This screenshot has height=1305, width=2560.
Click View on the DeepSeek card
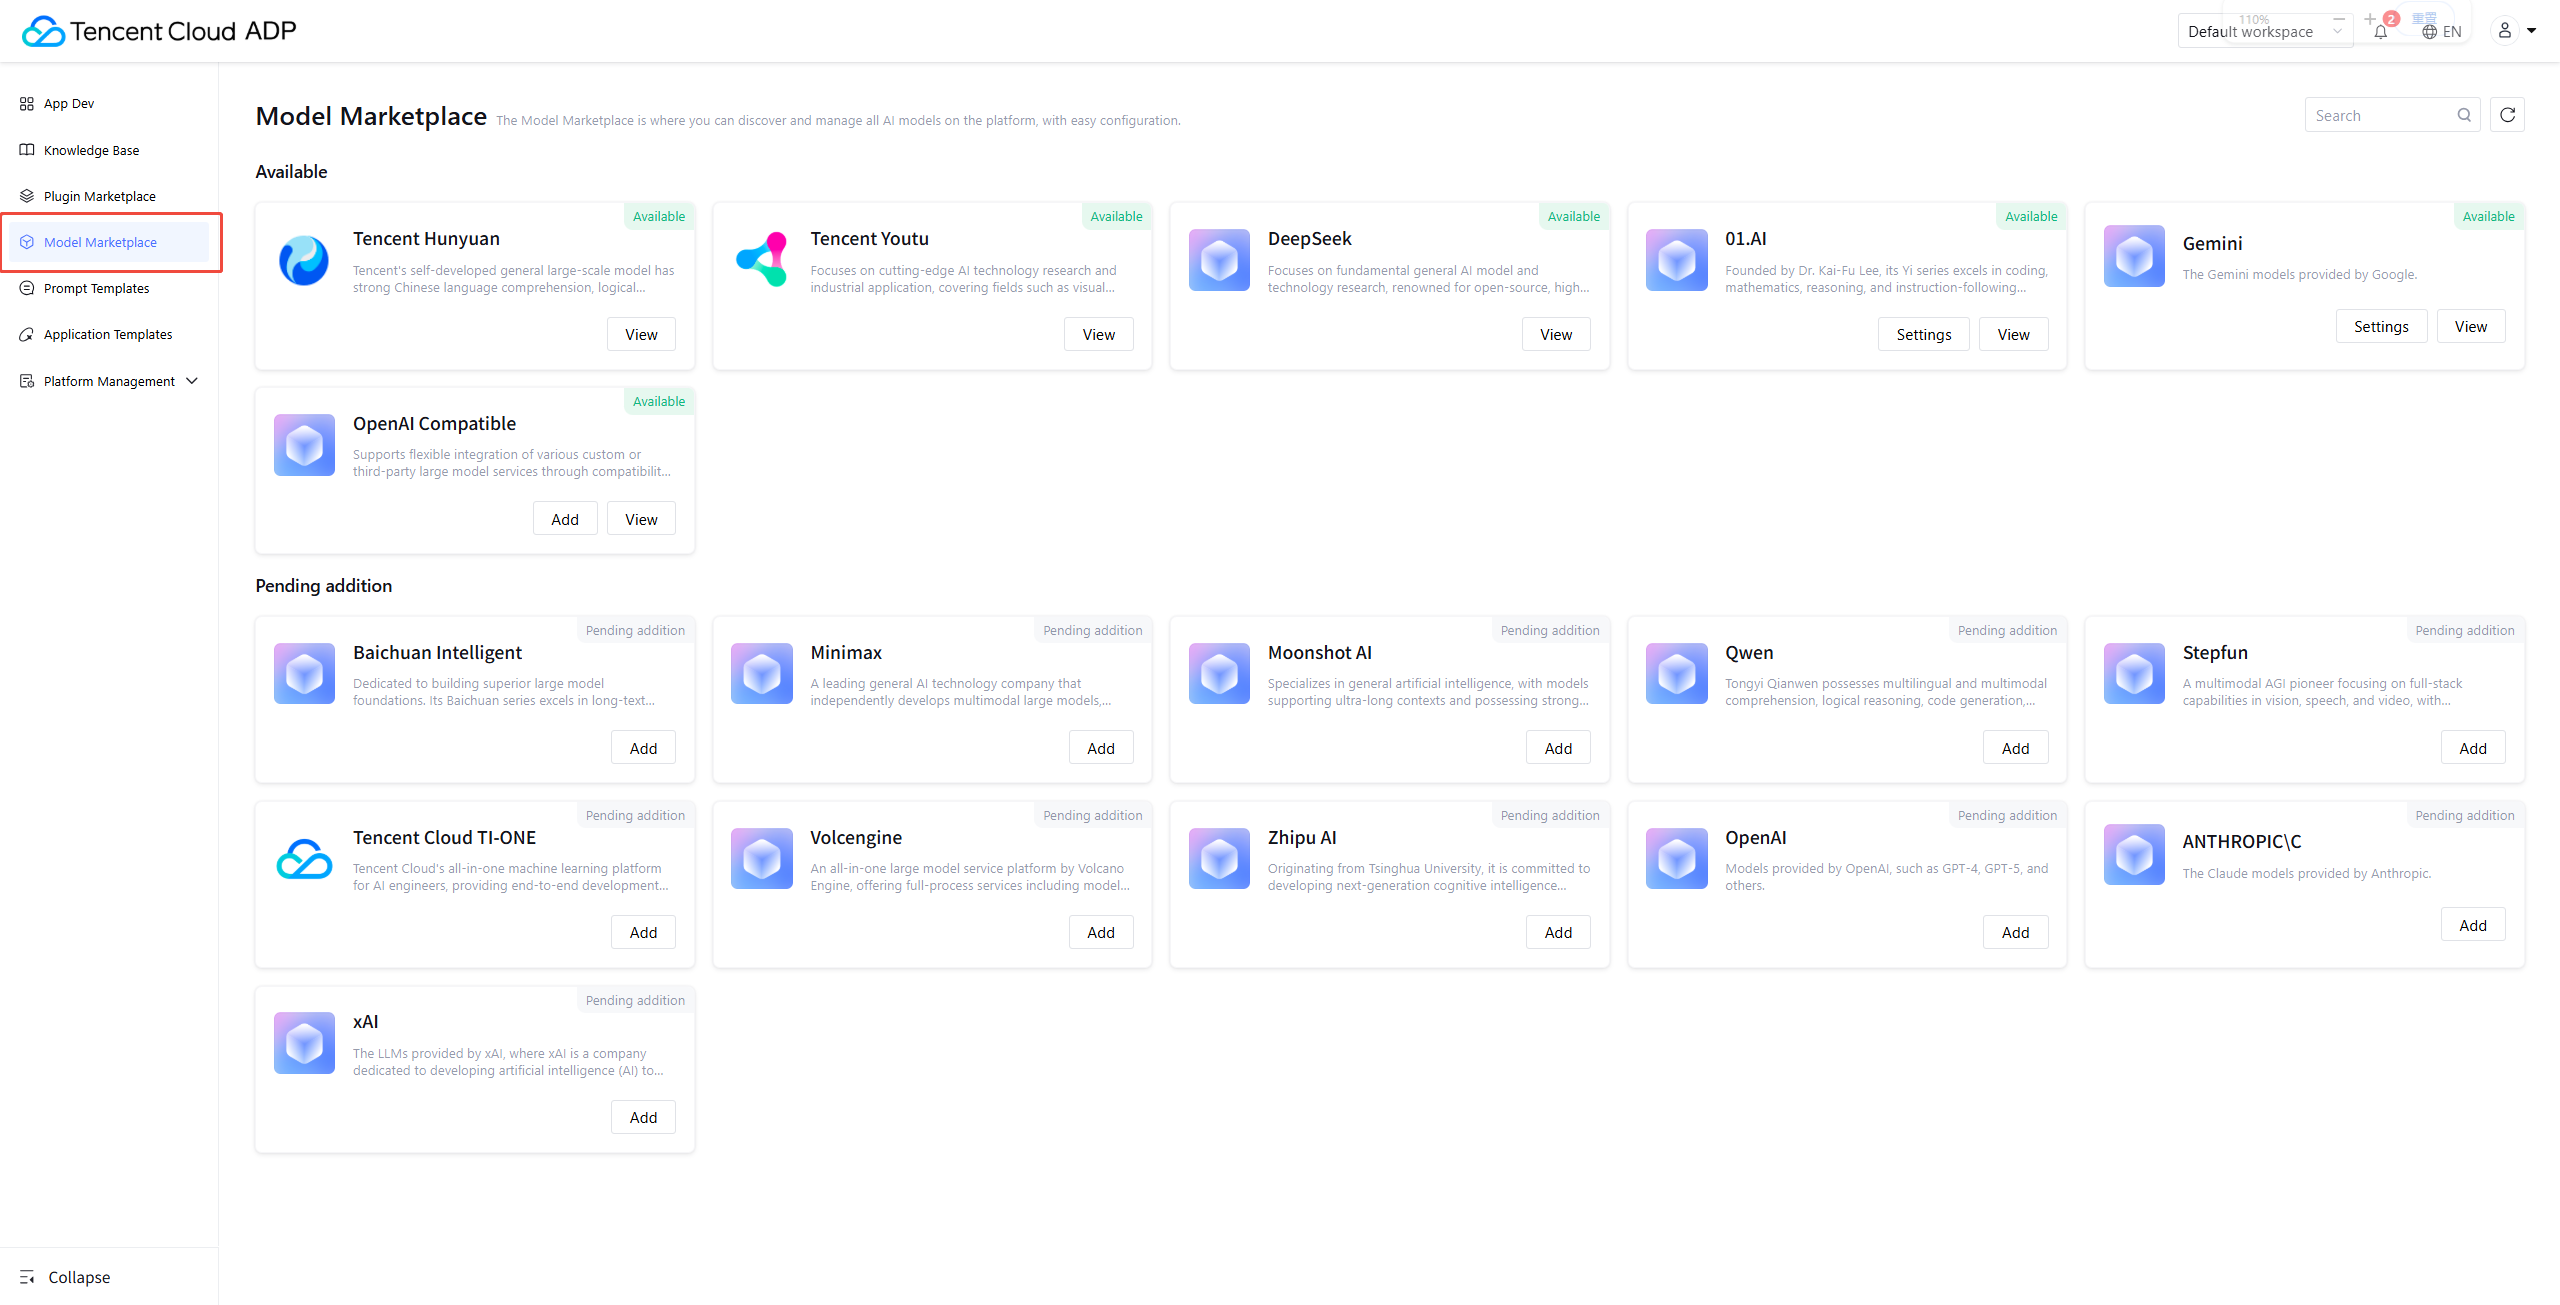[1555, 334]
